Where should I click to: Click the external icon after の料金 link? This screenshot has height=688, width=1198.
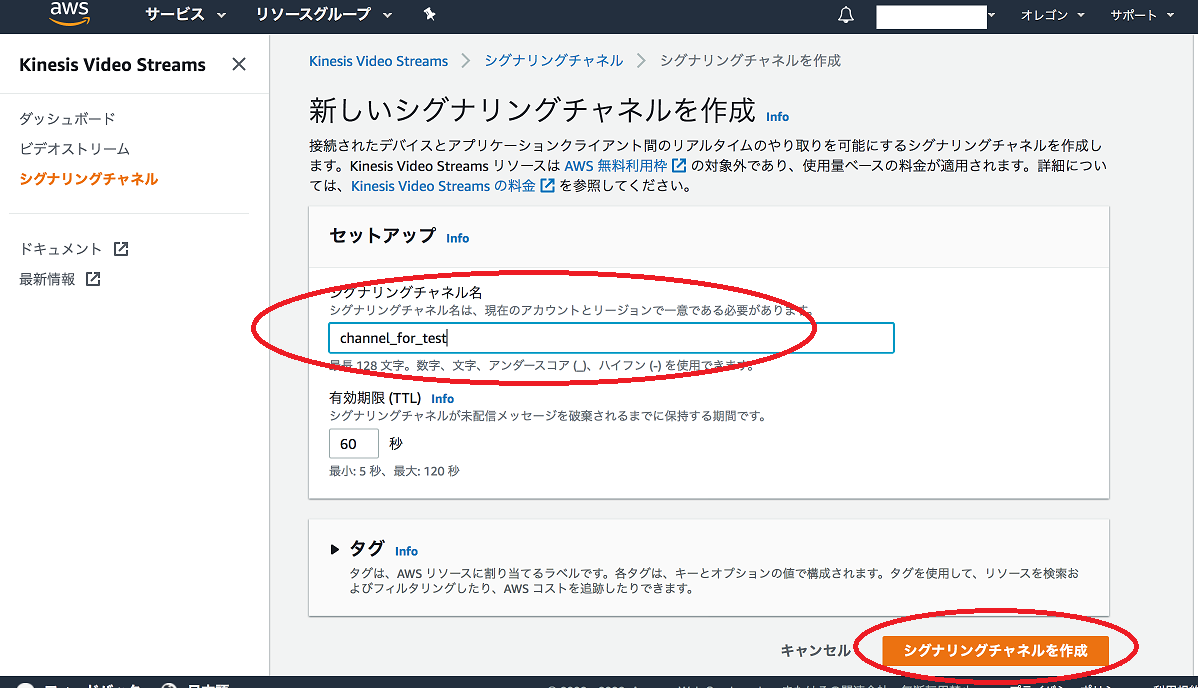tap(547, 186)
